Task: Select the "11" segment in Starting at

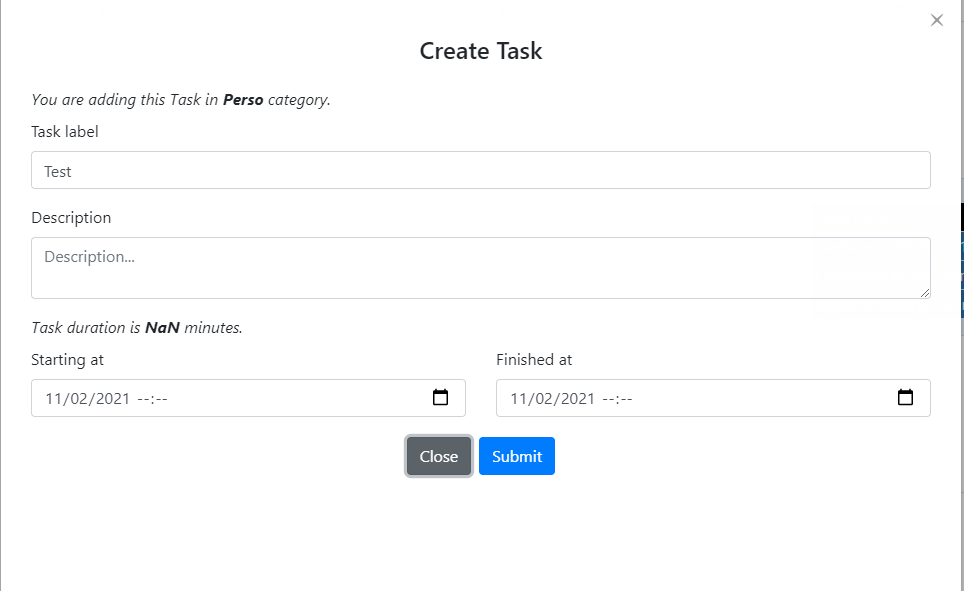Action: click(x=53, y=398)
